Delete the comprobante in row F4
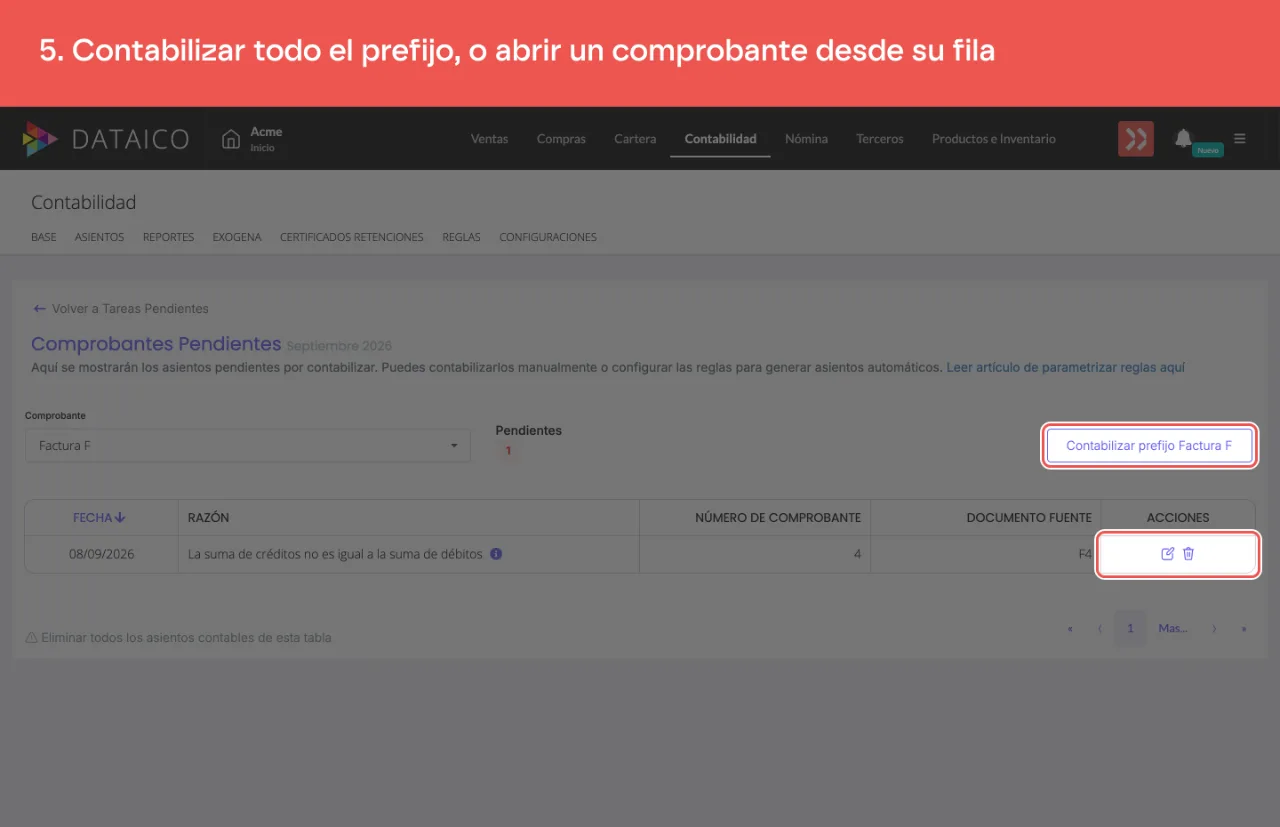This screenshot has height=827, width=1280. click(1189, 554)
